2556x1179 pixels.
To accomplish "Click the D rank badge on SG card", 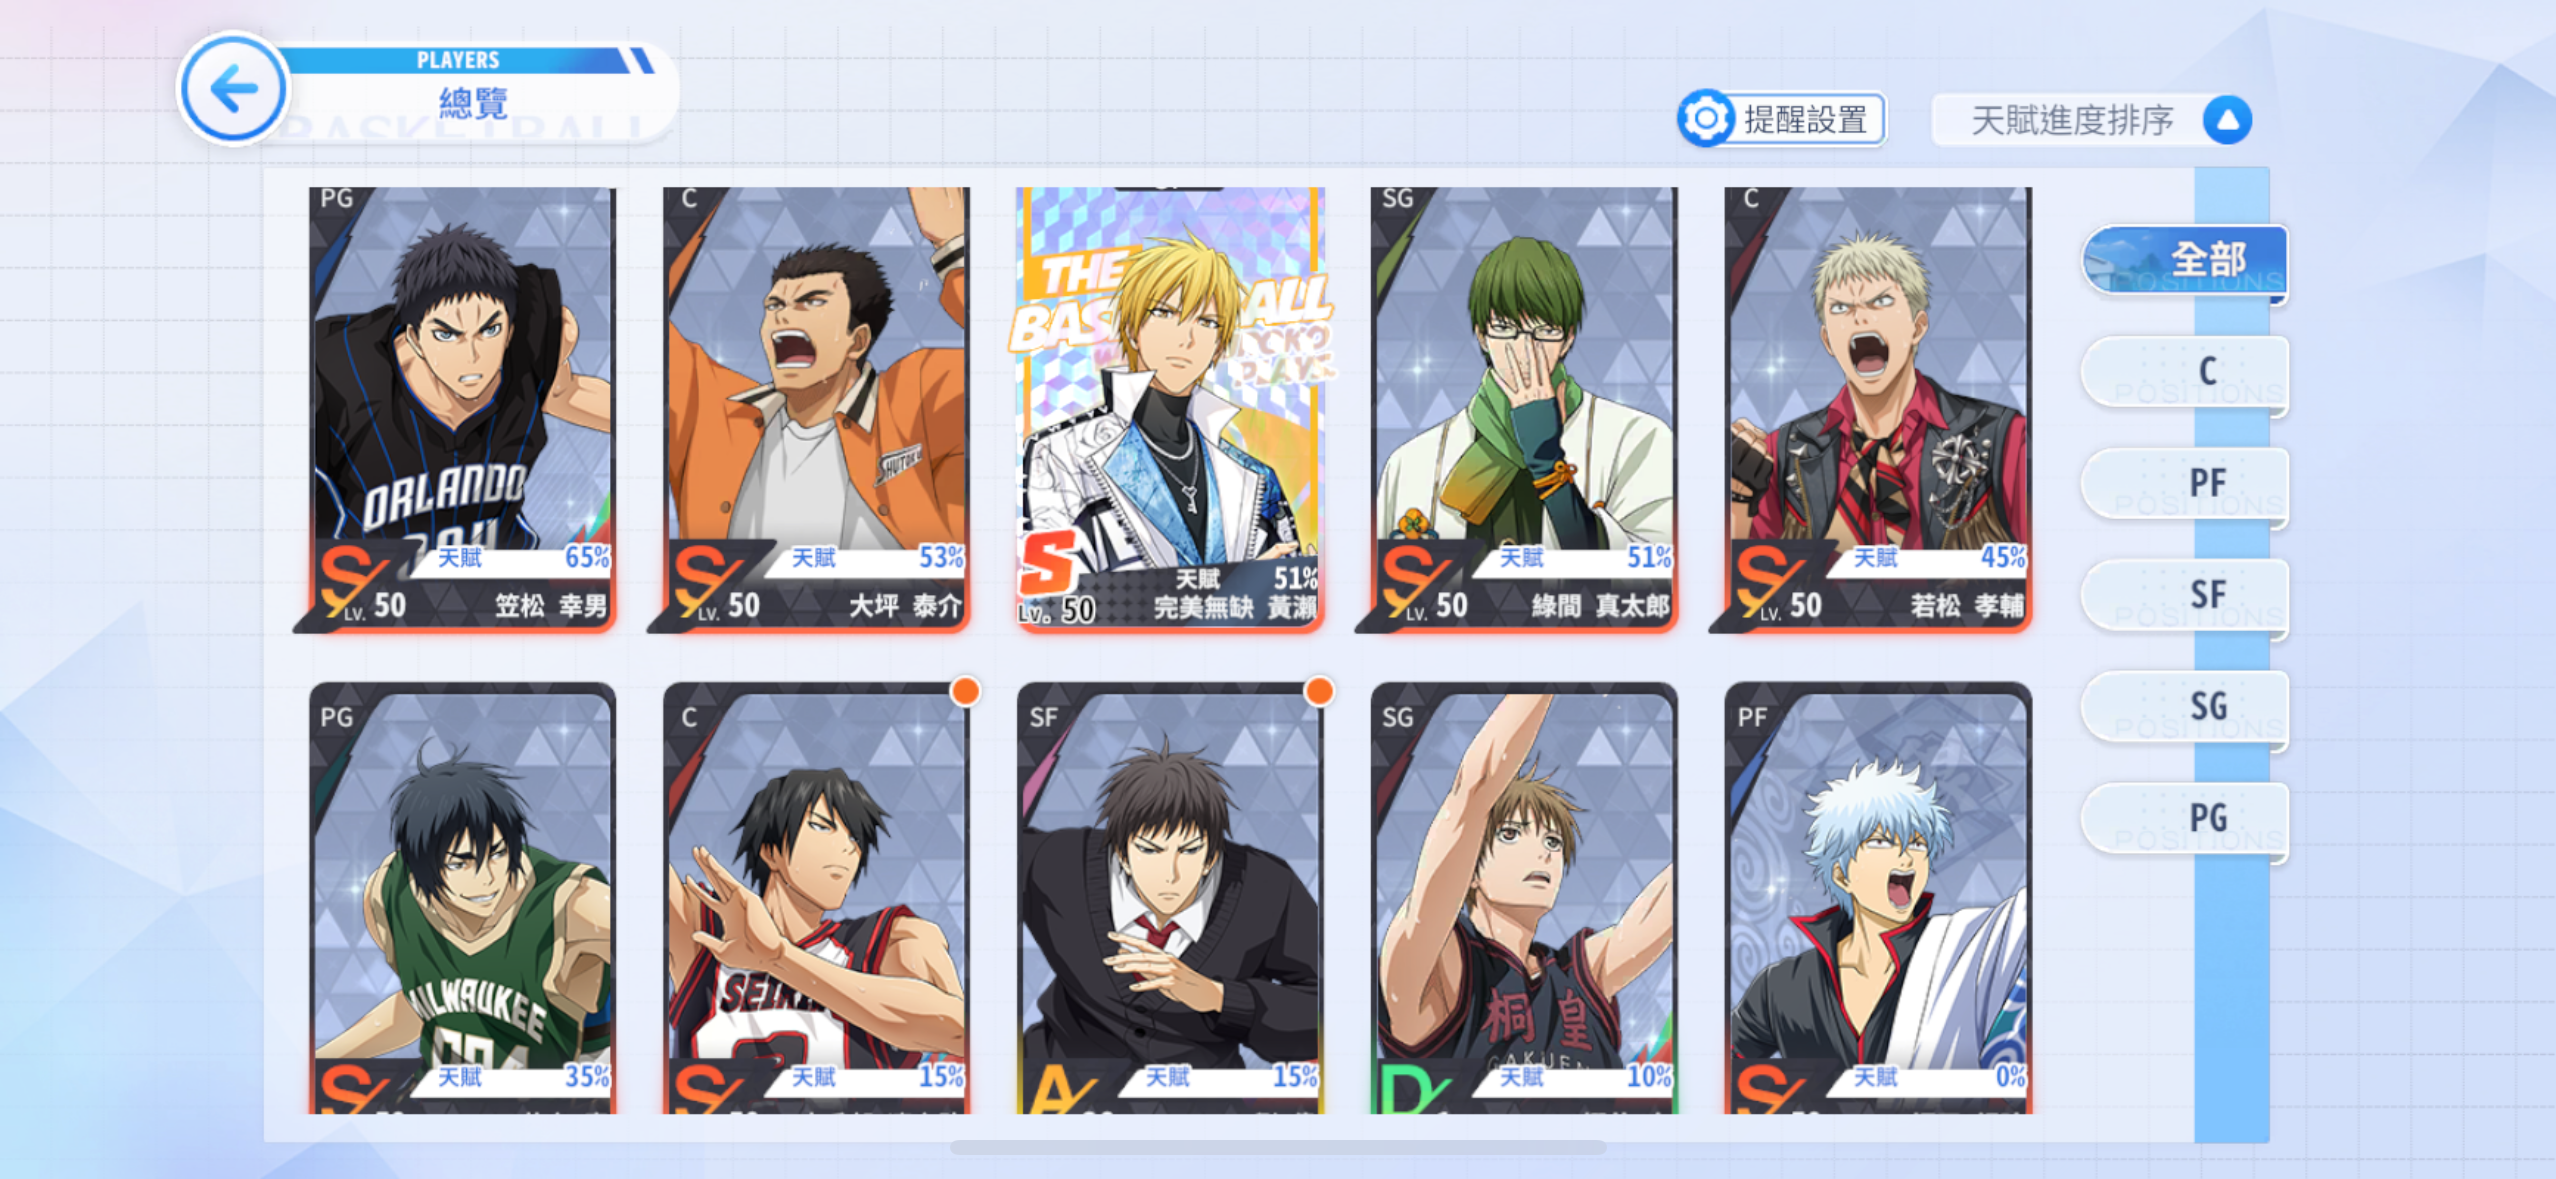I will (1409, 1088).
